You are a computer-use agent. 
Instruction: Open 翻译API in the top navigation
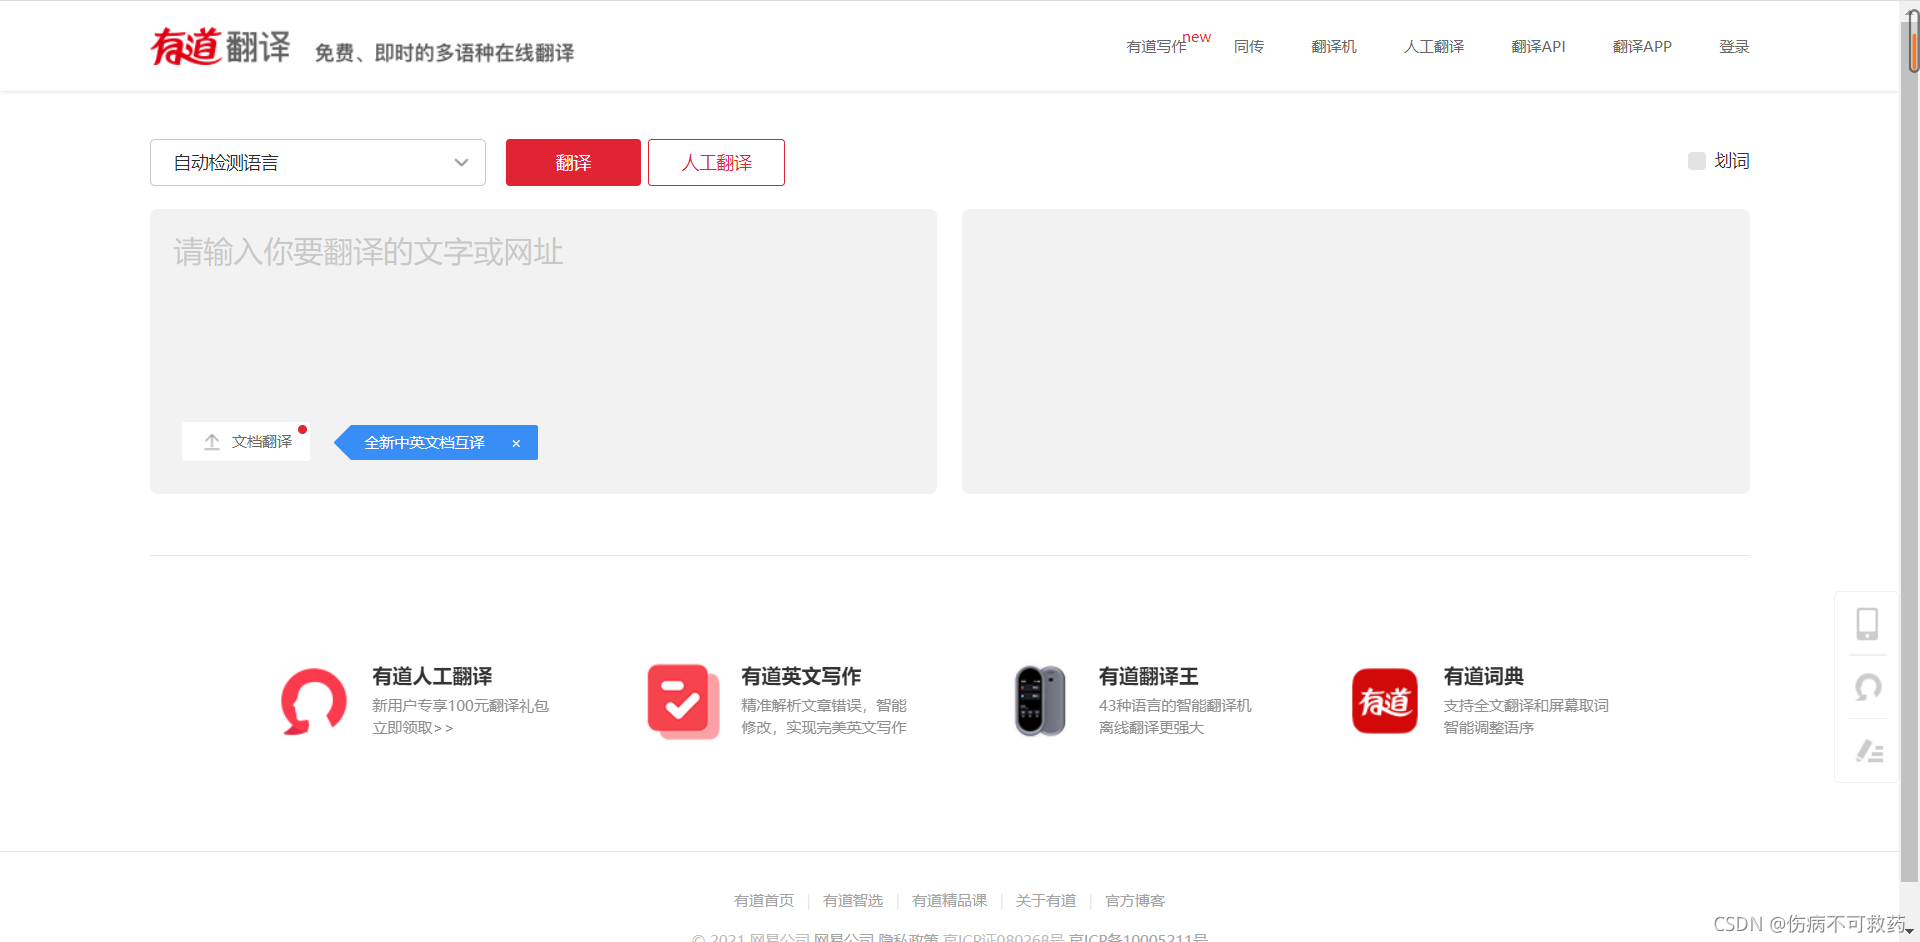(x=1538, y=47)
